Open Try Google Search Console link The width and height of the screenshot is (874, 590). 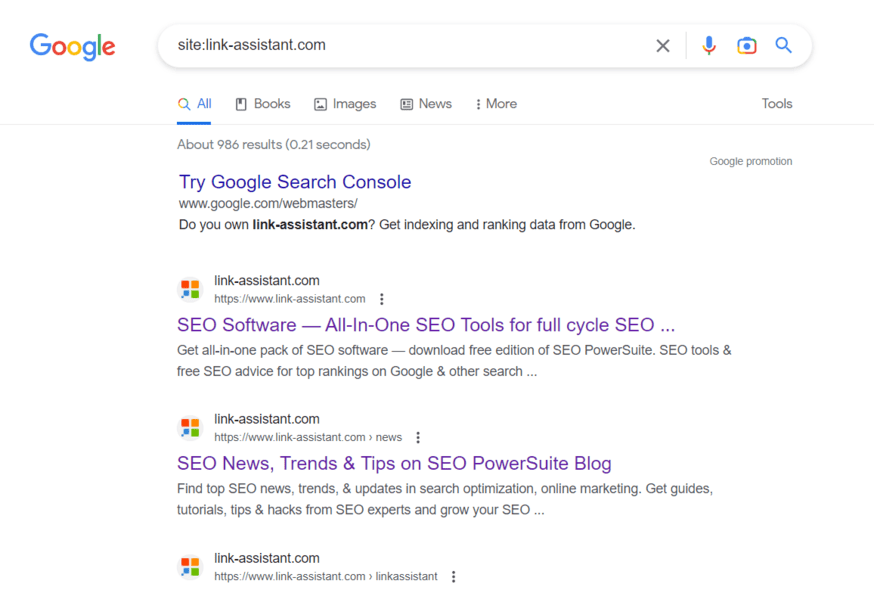(x=295, y=182)
